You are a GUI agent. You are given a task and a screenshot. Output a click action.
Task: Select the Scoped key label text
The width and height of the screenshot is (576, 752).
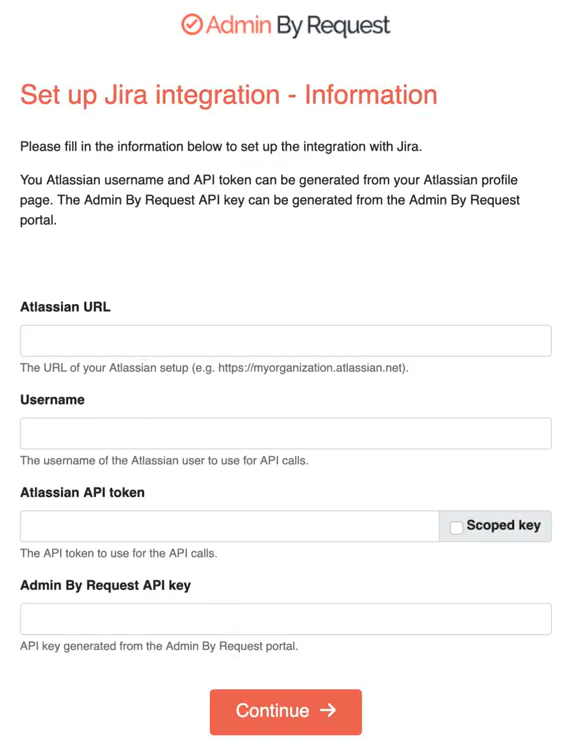pyautogui.click(x=504, y=526)
